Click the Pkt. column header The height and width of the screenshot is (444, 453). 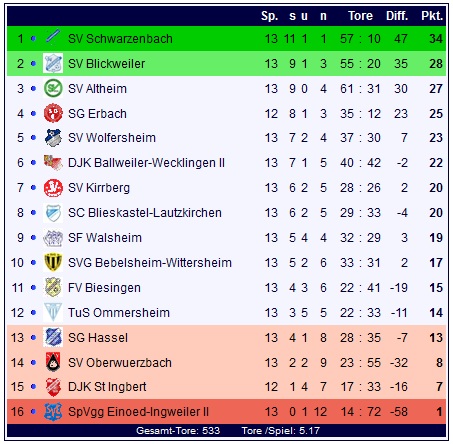pos(432,16)
